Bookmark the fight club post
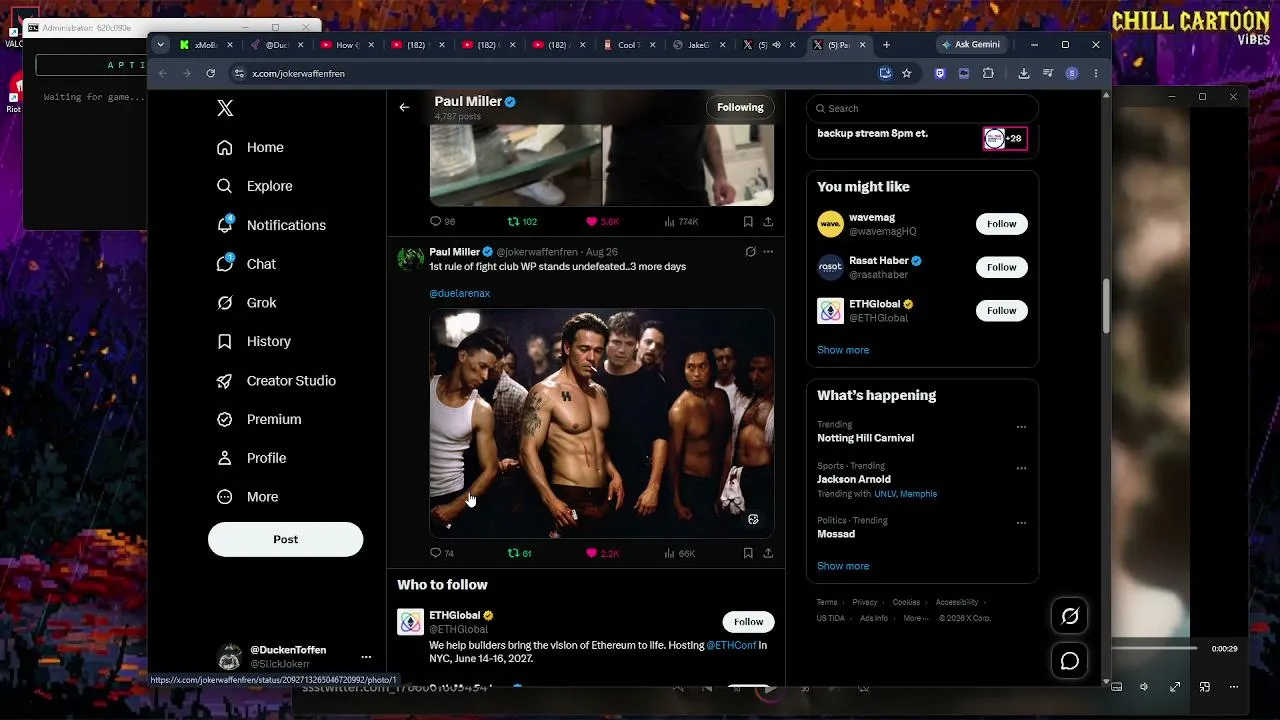Screen dimensions: 1280x720 [748, 553]
